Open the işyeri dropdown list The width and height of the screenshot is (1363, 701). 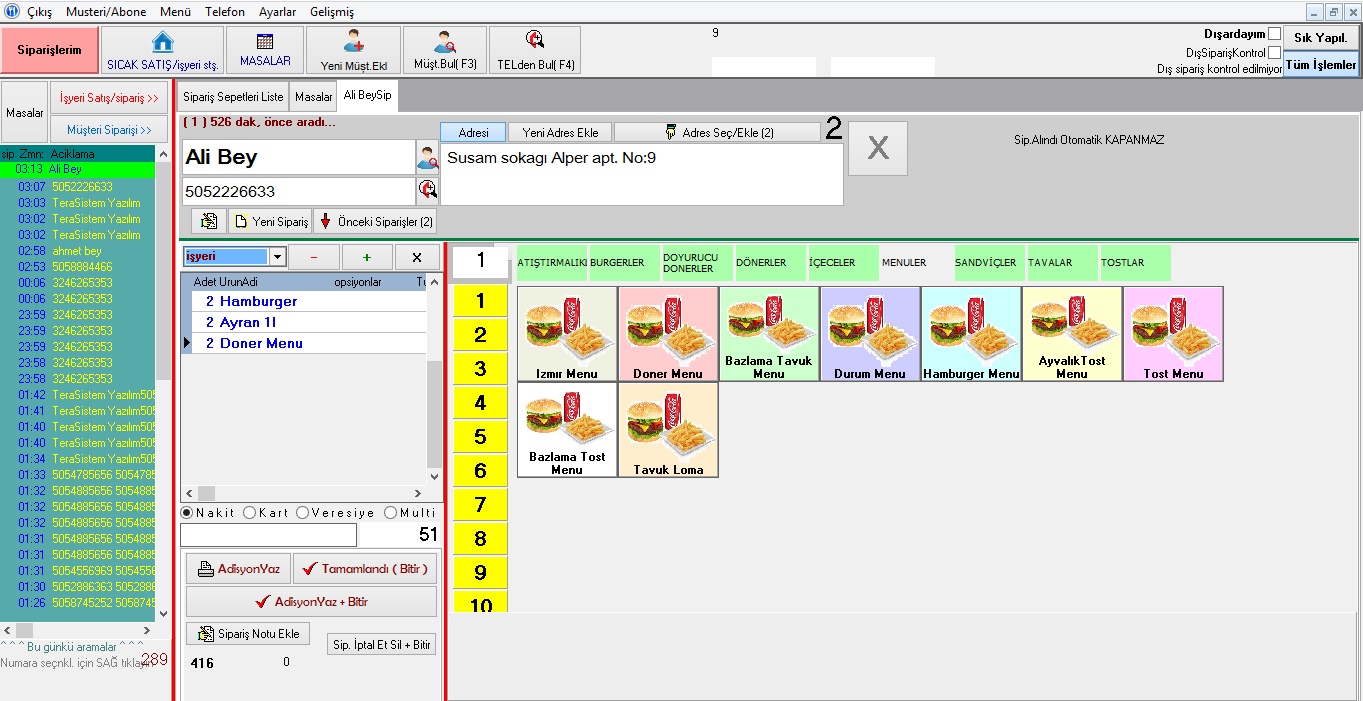(277, 257)
